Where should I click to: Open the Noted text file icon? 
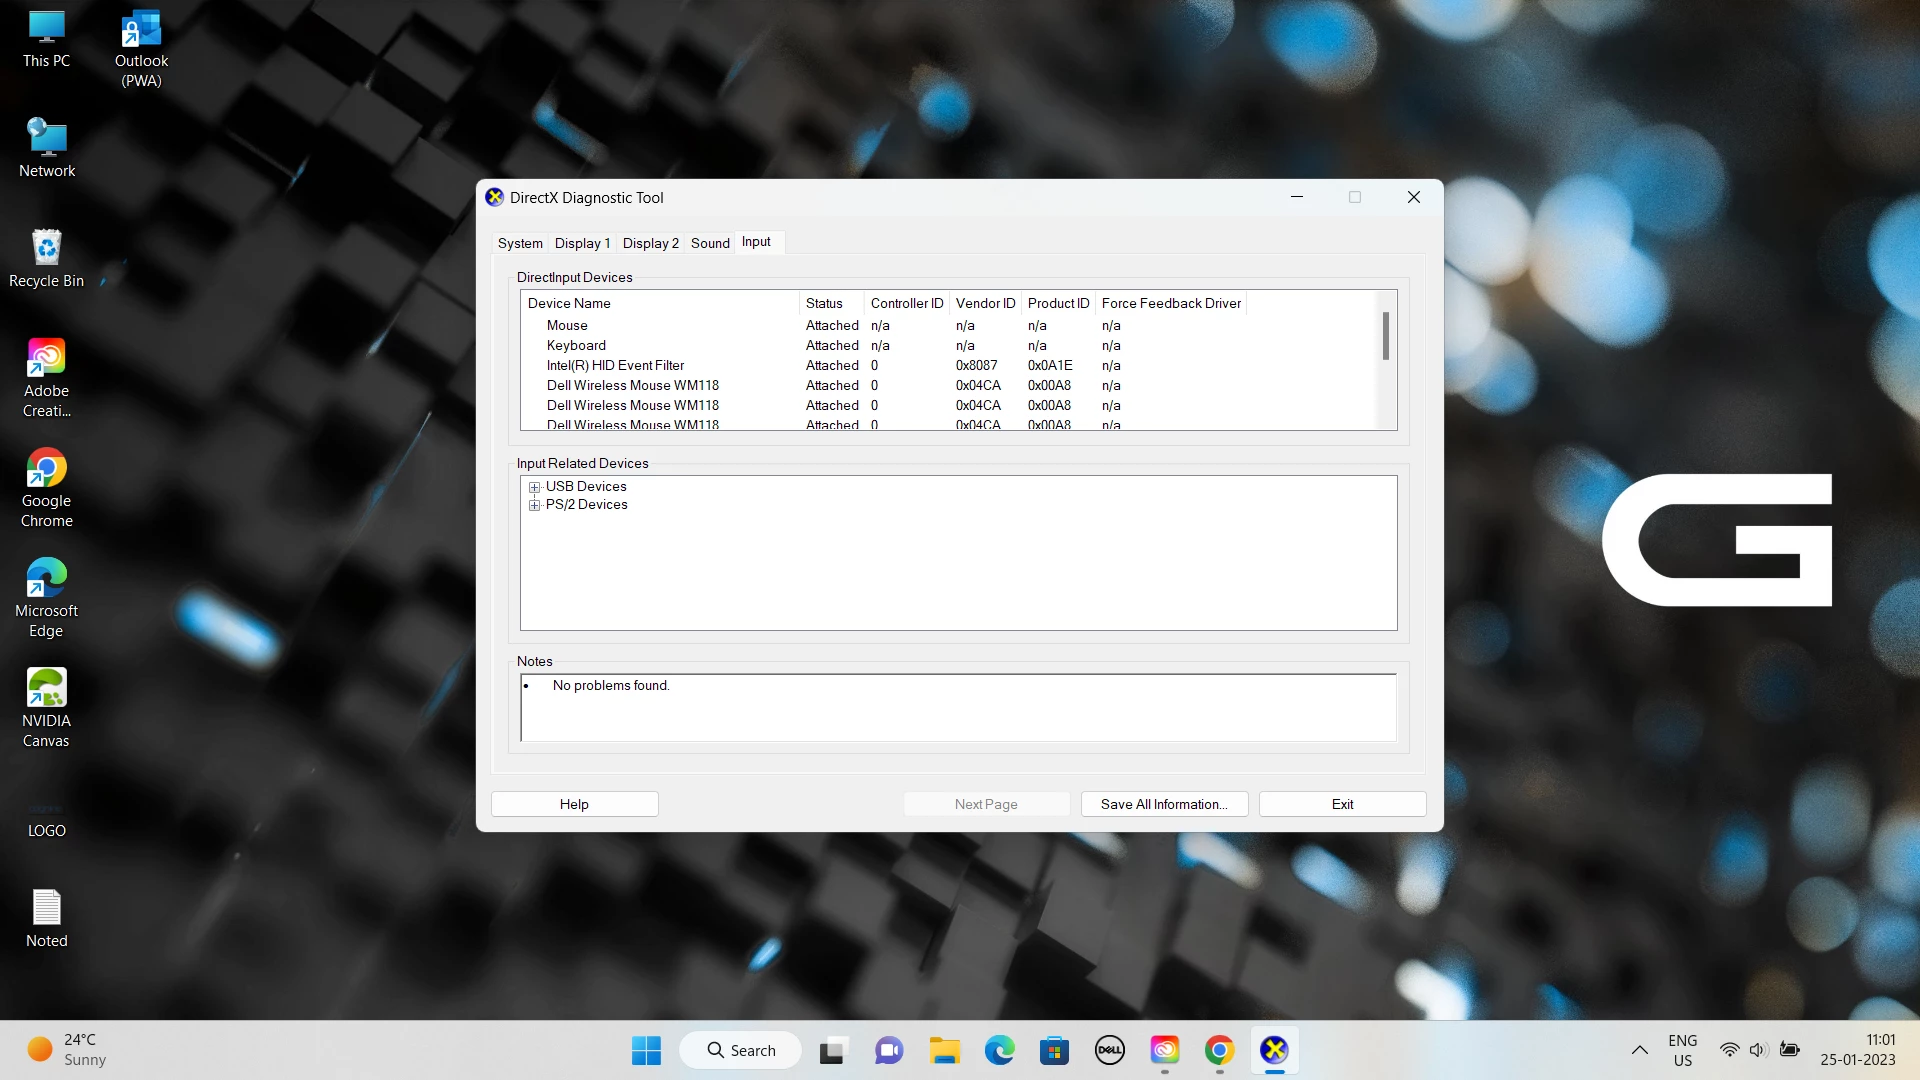[x=46, y=908]
